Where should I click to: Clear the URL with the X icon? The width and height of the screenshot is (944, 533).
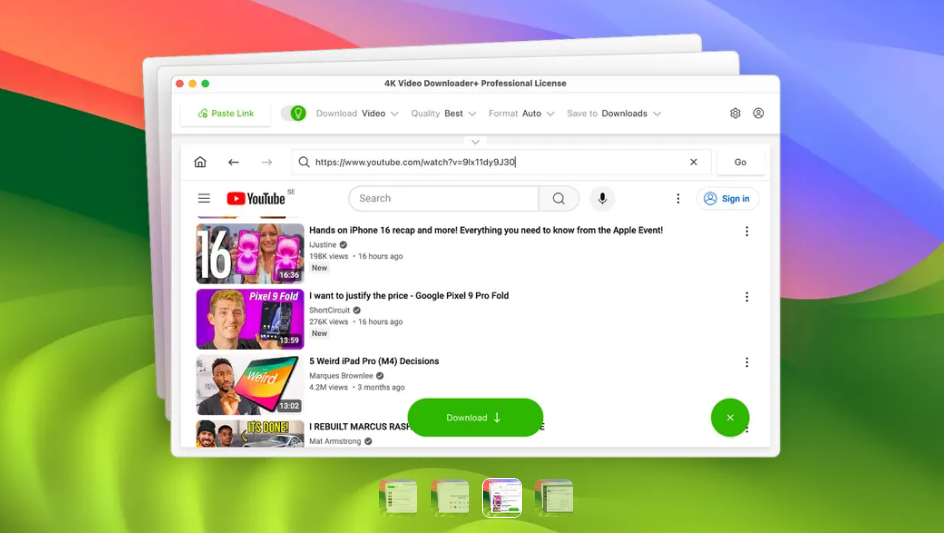click(x=694, y=162)
